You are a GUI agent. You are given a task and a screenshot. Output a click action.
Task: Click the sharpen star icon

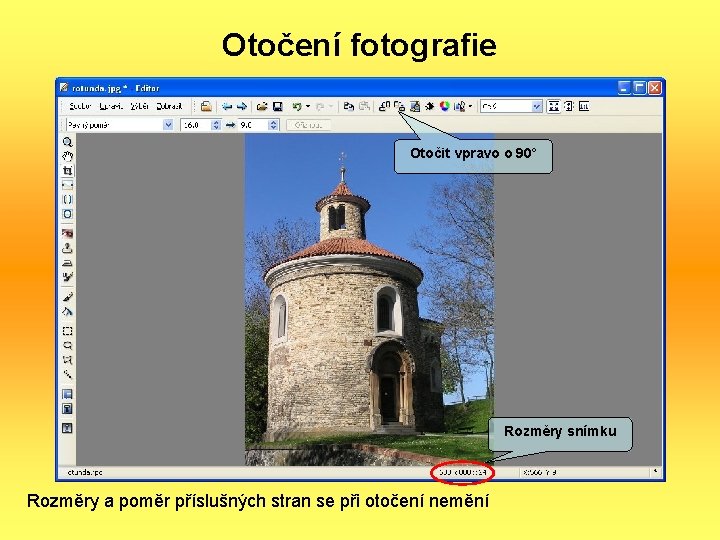[x=430, y=107]
